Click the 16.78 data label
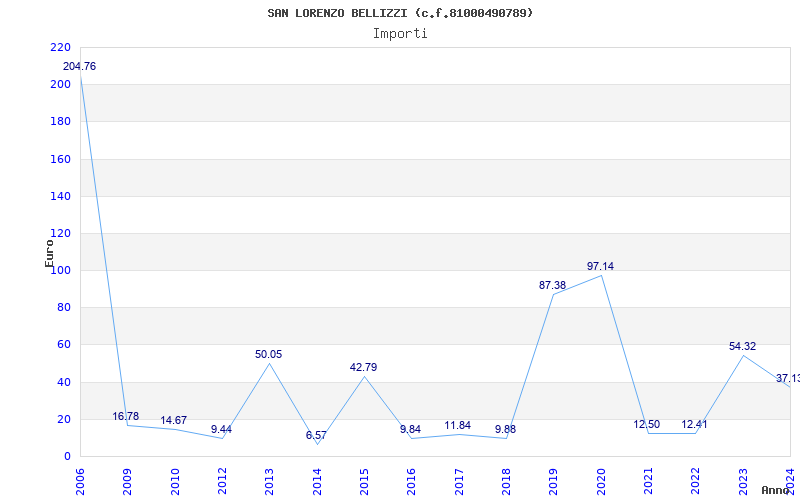The width and height of the screenshot is (800, 500). [x=126, y=416]
